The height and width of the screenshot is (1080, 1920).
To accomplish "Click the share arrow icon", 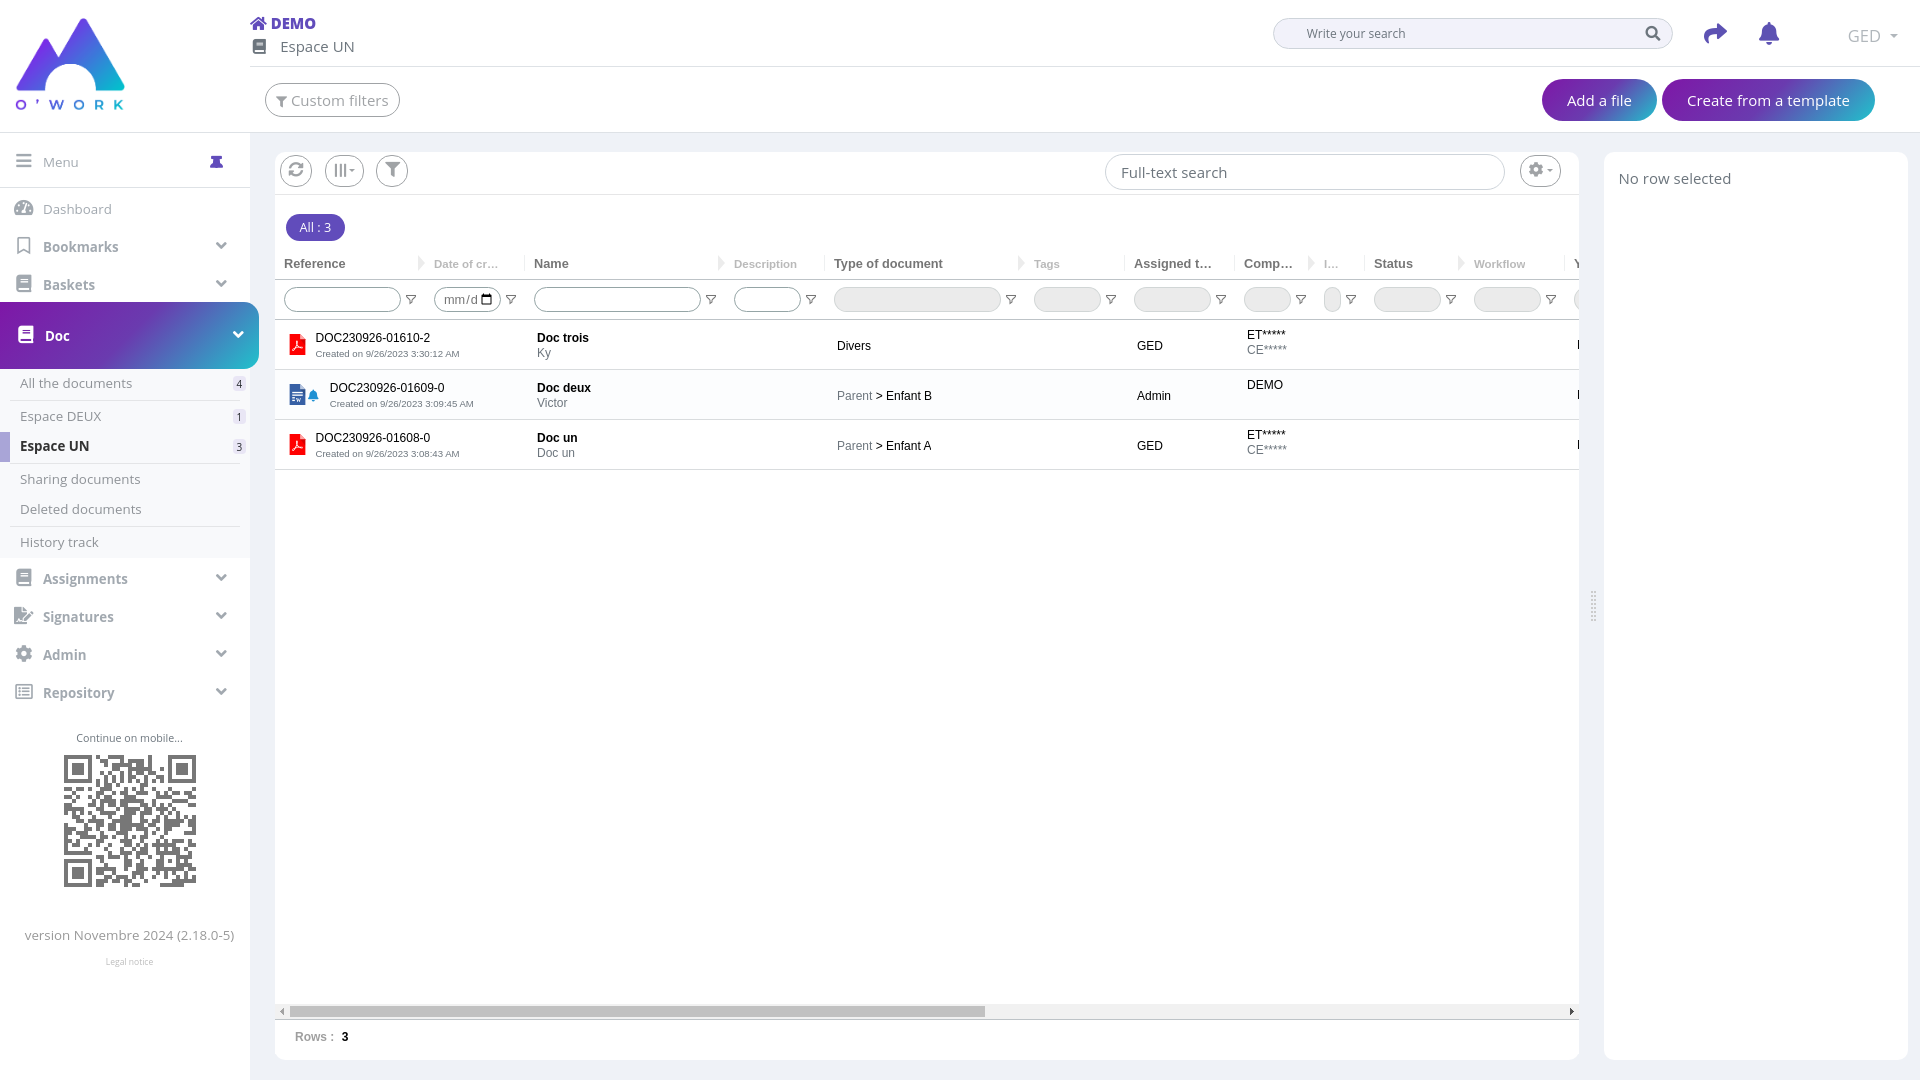I will click(1715, 34).
